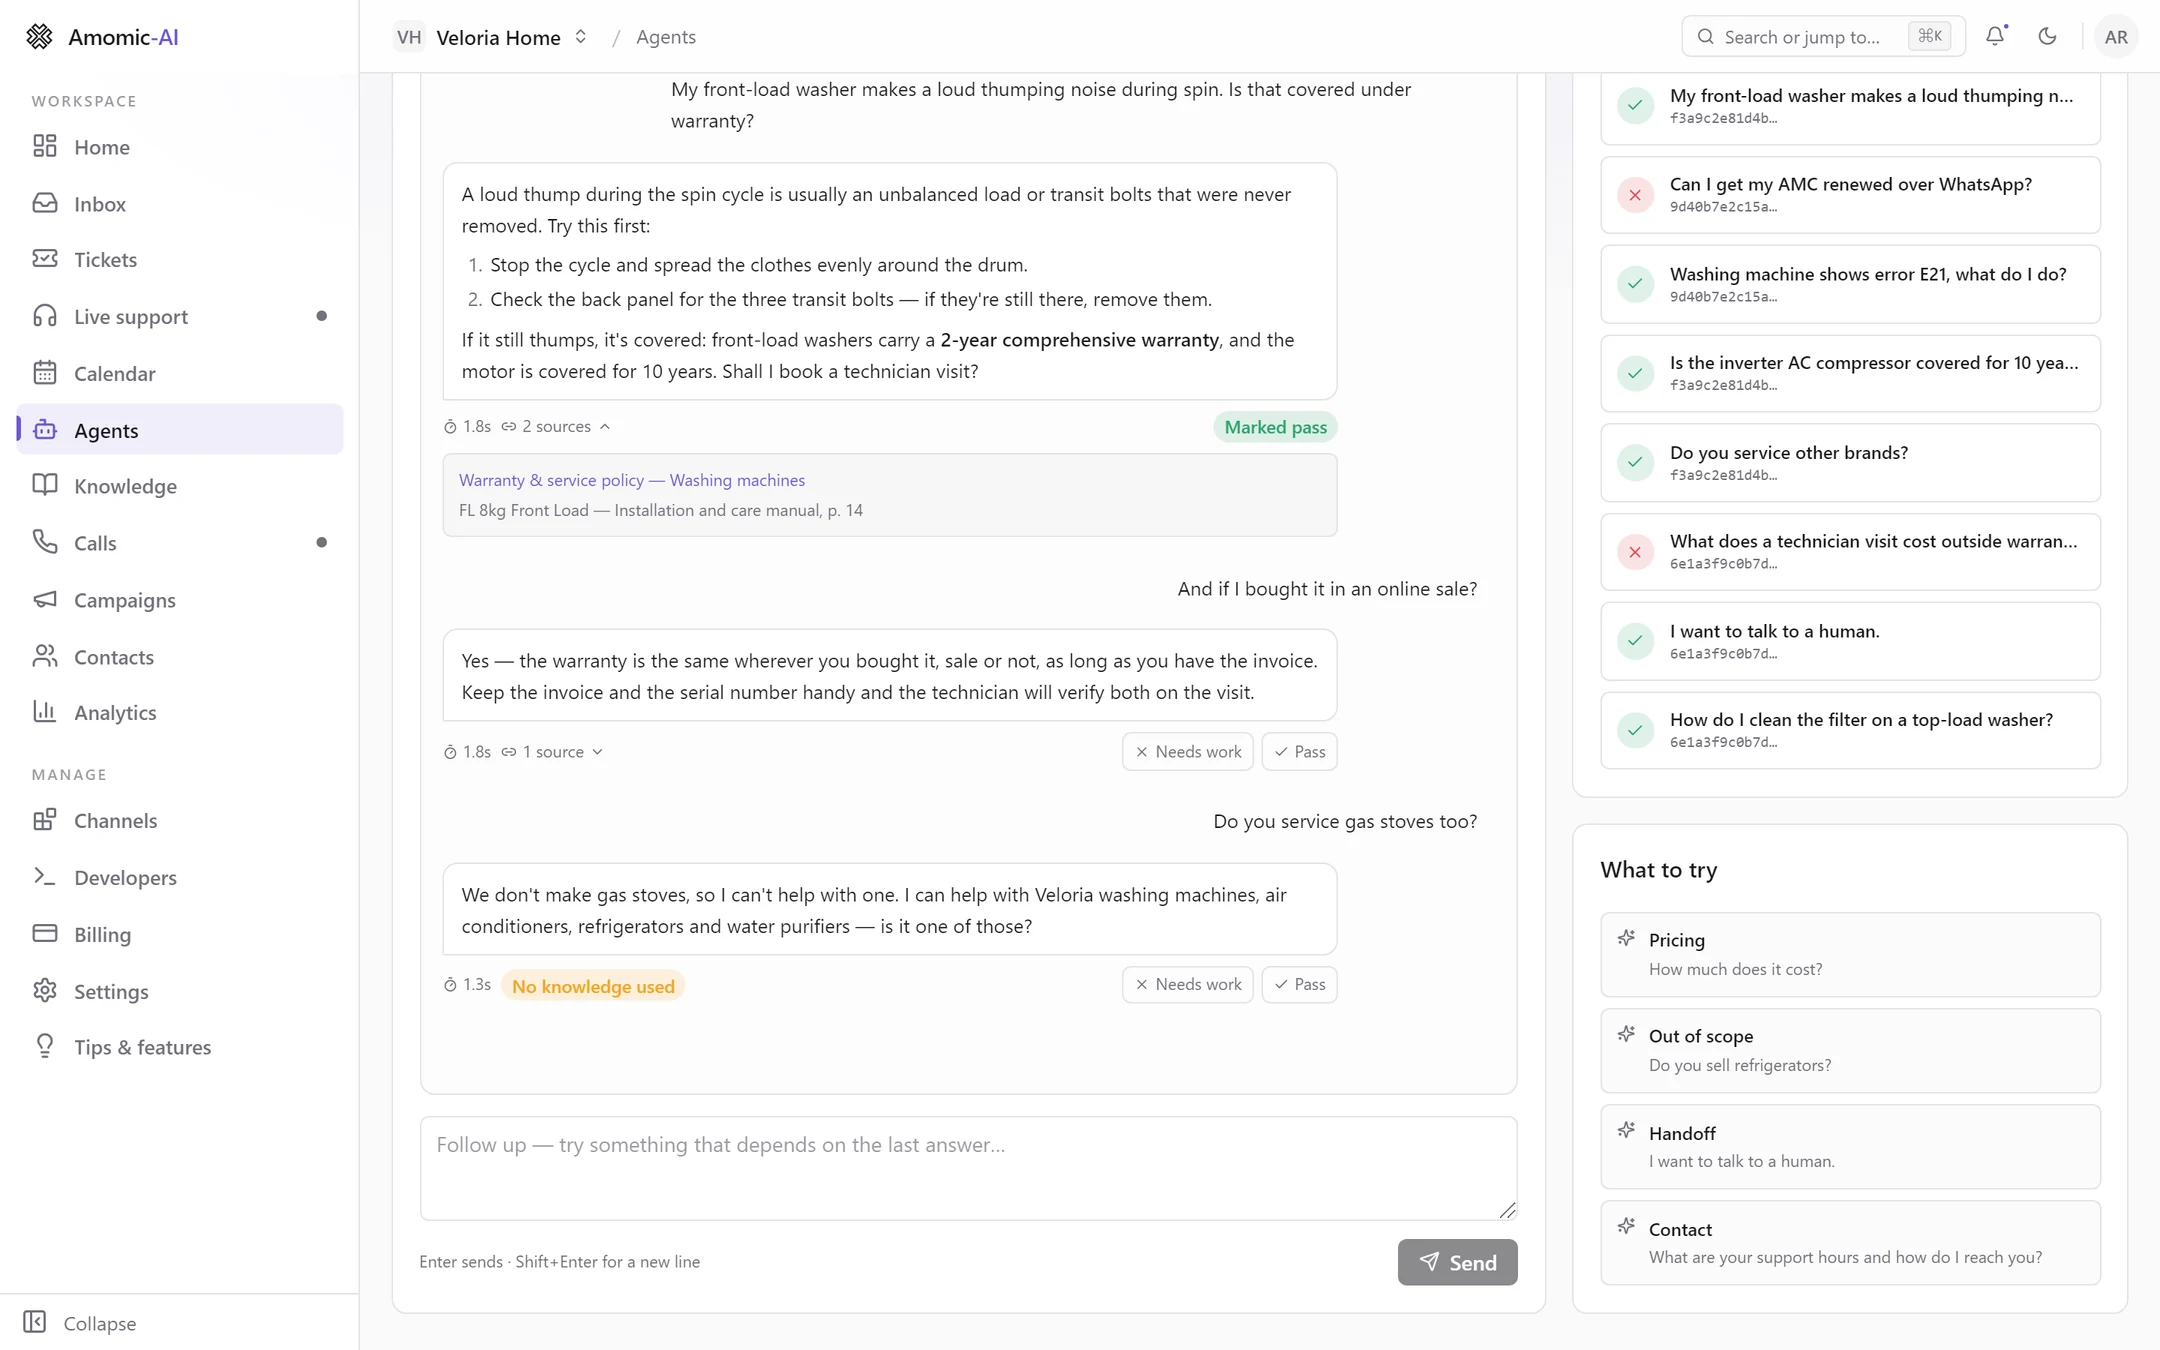This screenshot has width=2160, height=1350.
Task: Open the Developers section
Action: coord(180,878)
